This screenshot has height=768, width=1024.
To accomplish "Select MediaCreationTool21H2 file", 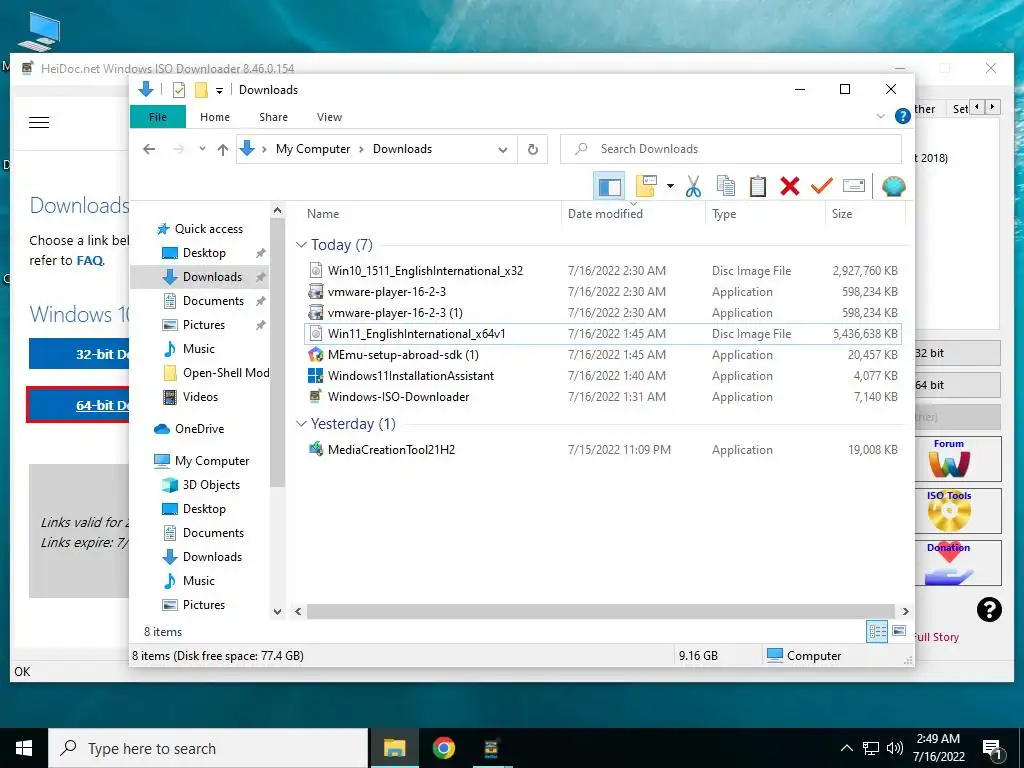I will [603, 449].
